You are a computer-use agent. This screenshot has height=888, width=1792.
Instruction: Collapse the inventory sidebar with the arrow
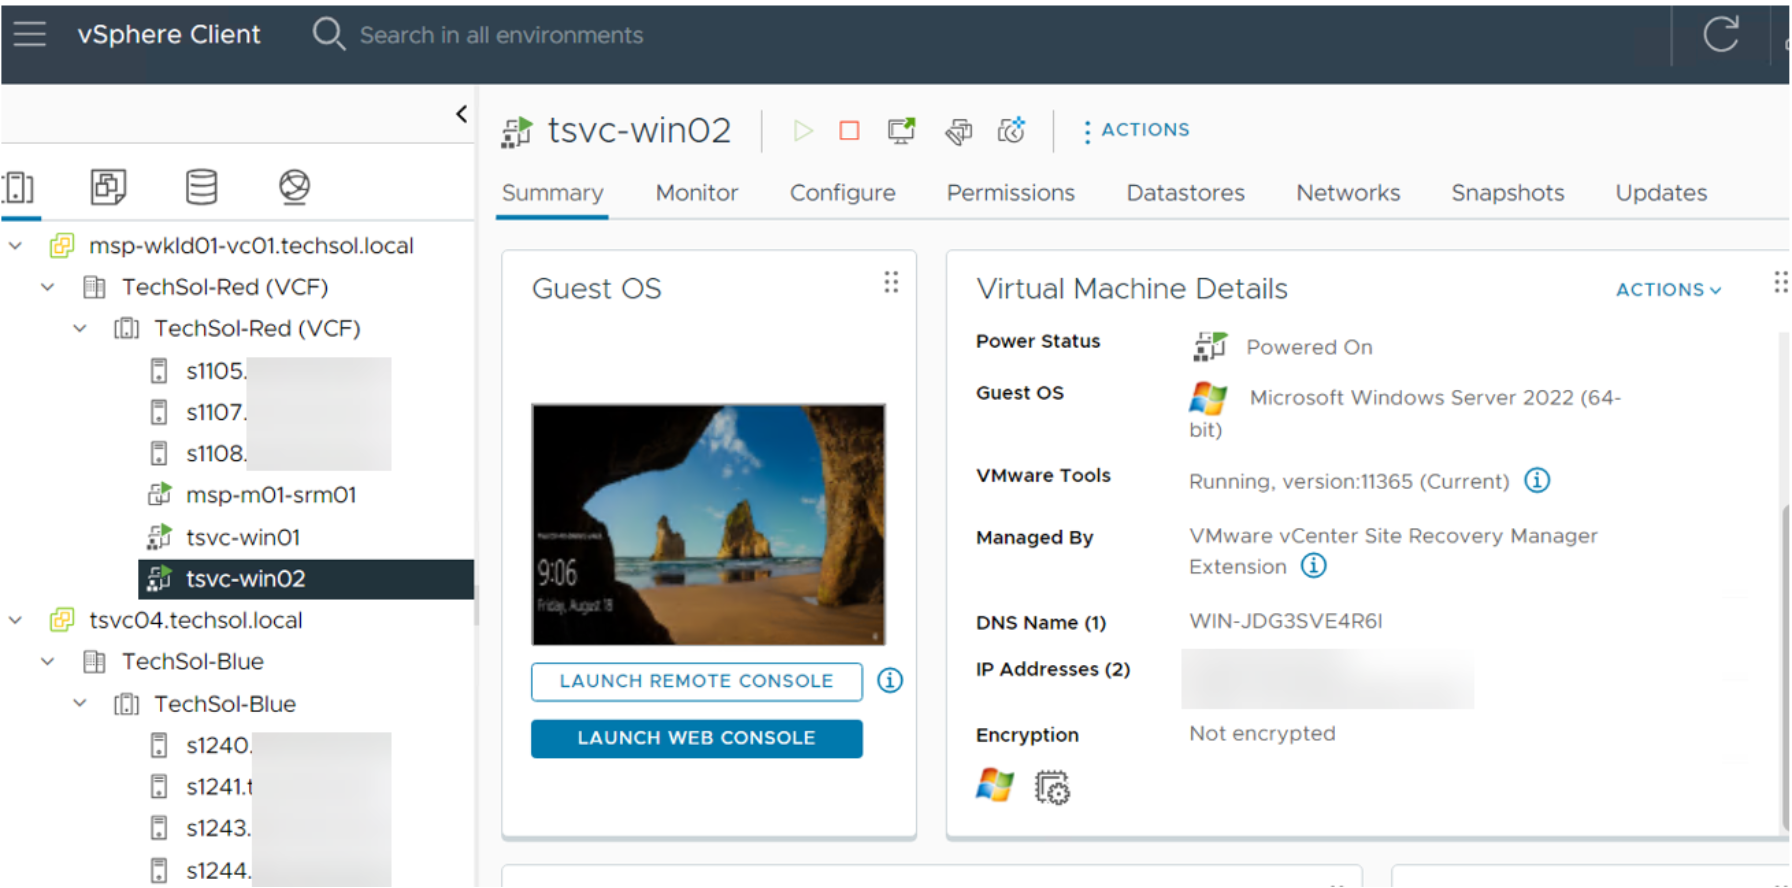[x=461, y=114]
